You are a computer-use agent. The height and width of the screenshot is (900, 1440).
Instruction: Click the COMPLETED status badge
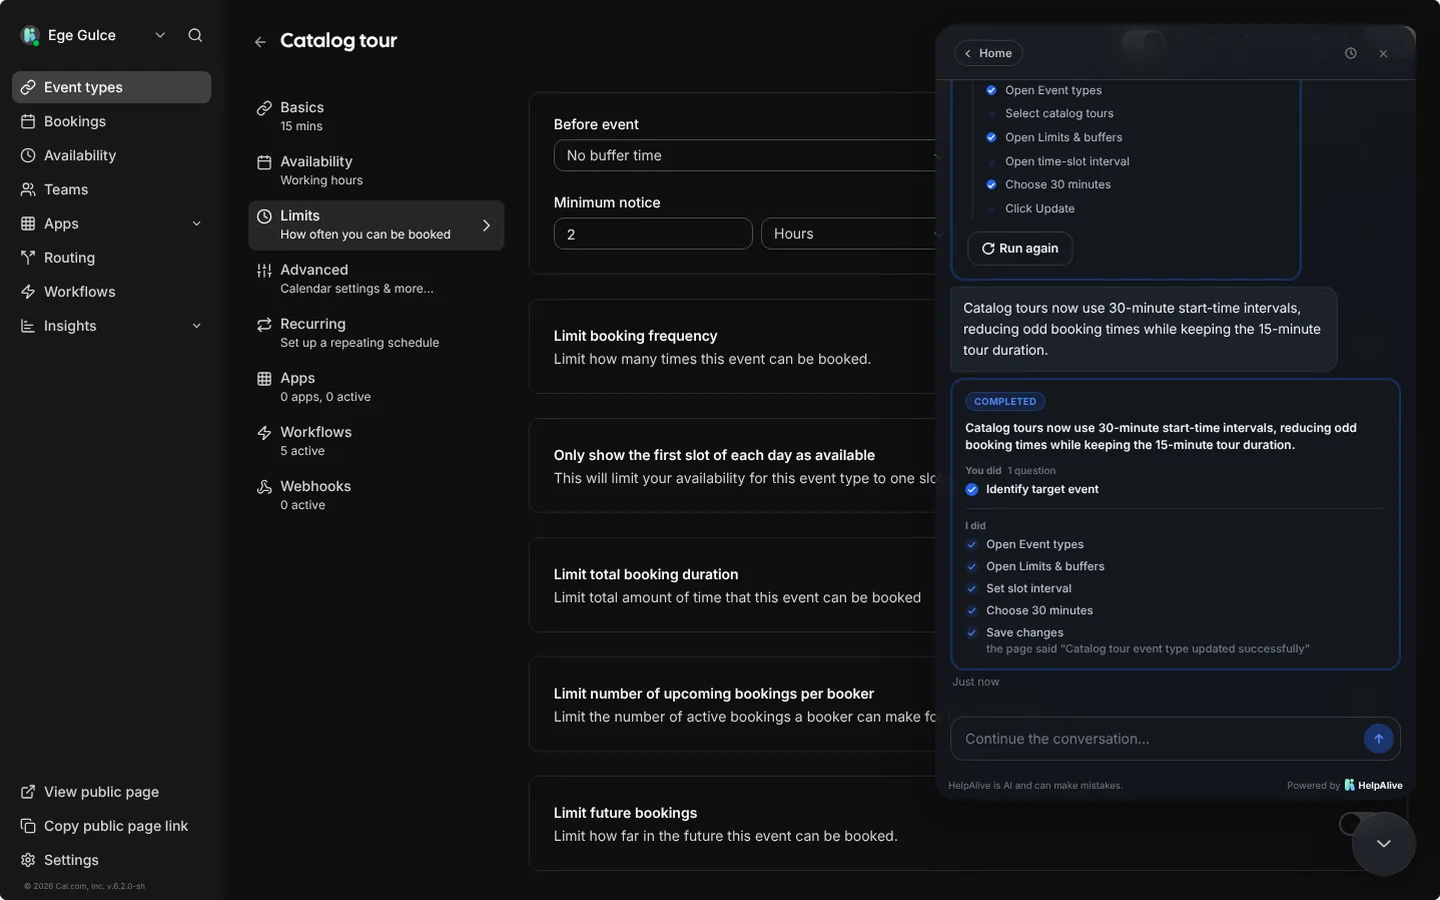click(1005, 401)
